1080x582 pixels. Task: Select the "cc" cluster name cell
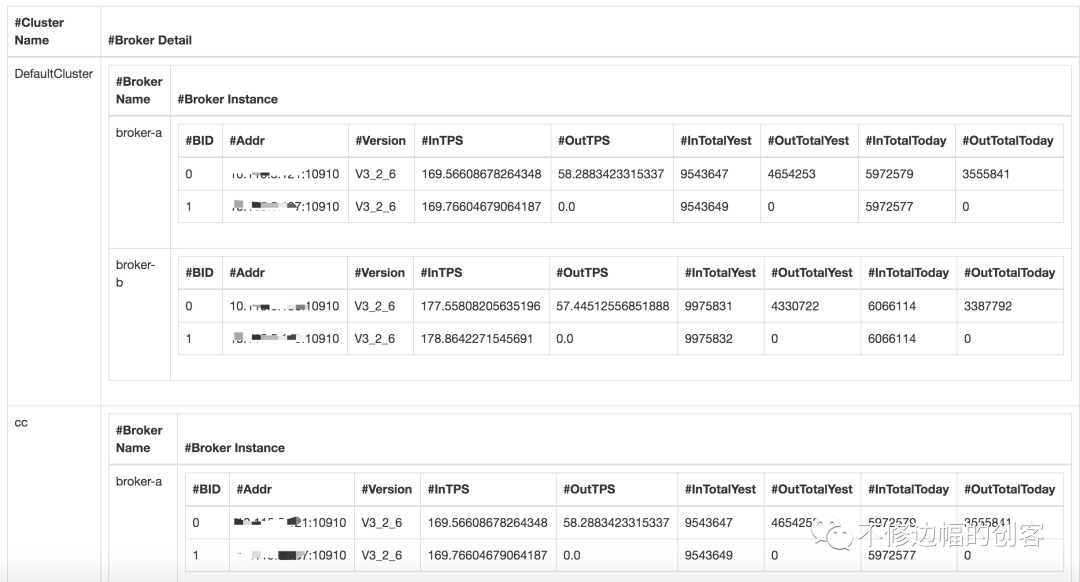tap(21, 423)
